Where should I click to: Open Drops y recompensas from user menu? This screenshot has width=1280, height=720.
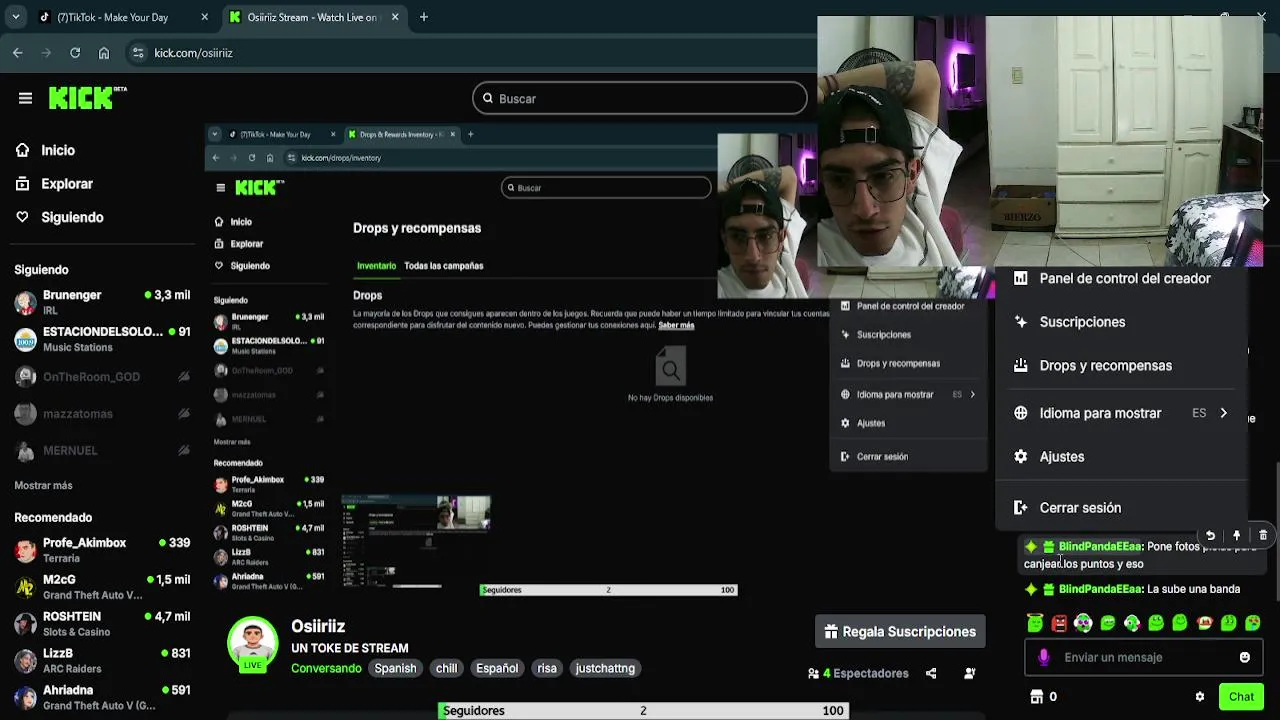[x=1122, y=365]
